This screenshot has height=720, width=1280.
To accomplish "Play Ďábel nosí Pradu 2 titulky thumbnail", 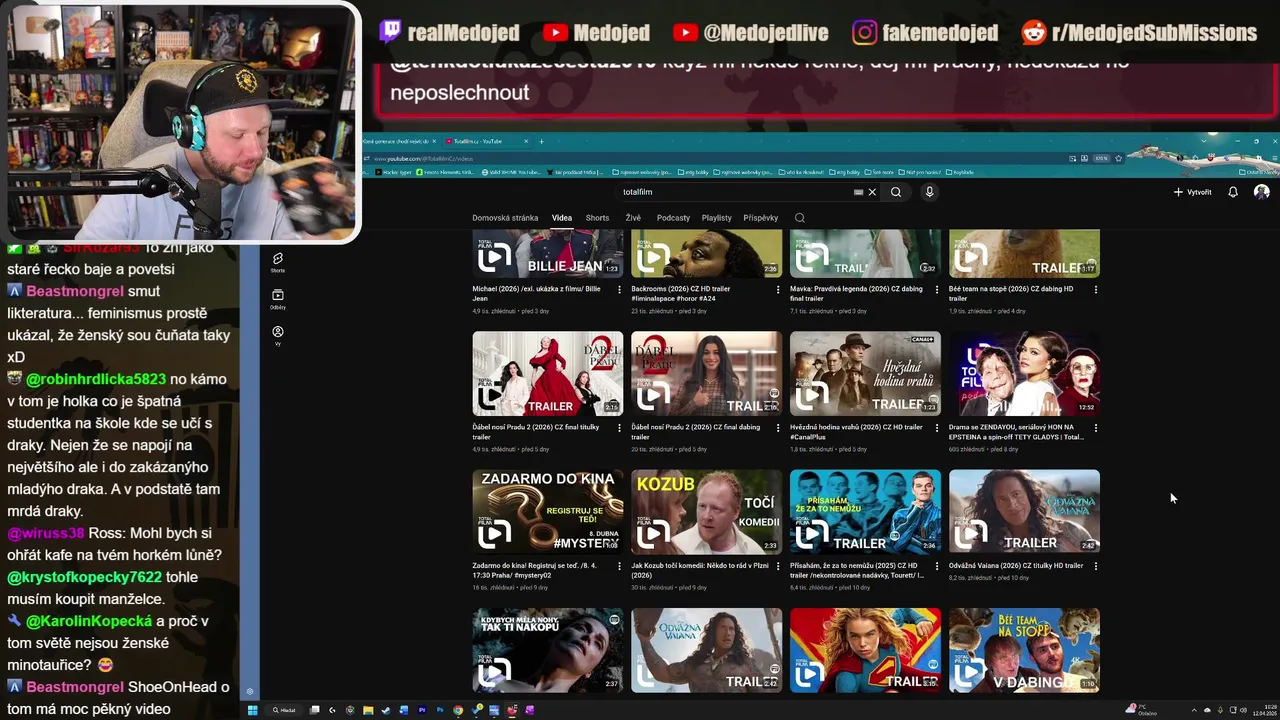I will [548, 373].
